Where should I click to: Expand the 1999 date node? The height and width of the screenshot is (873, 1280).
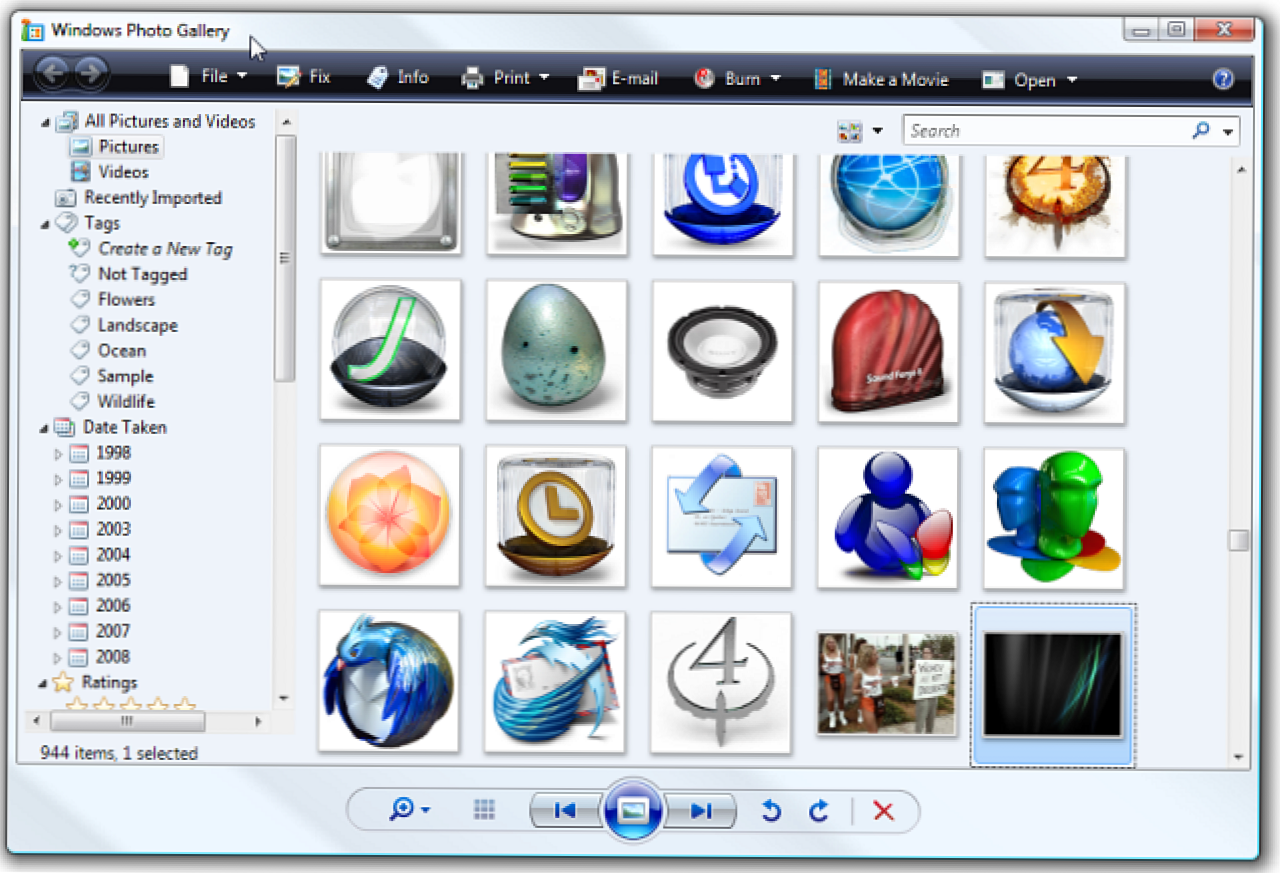coord(58,479)
